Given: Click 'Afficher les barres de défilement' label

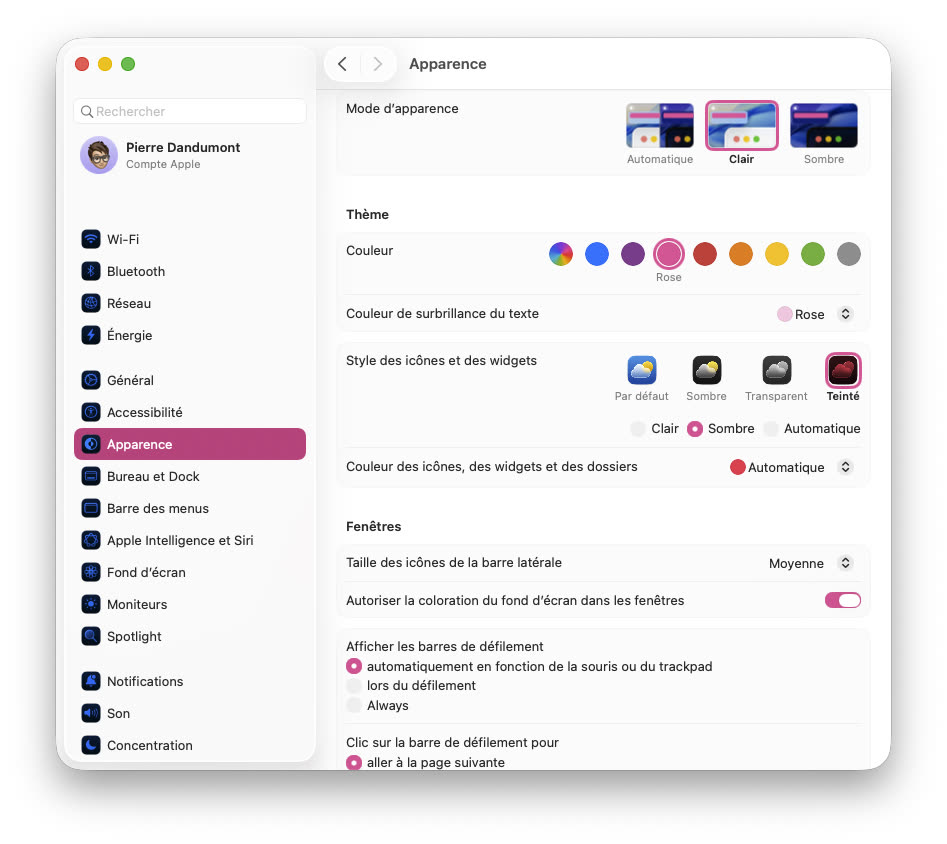Looking at the screenshot, I should [x=445, y=646].
